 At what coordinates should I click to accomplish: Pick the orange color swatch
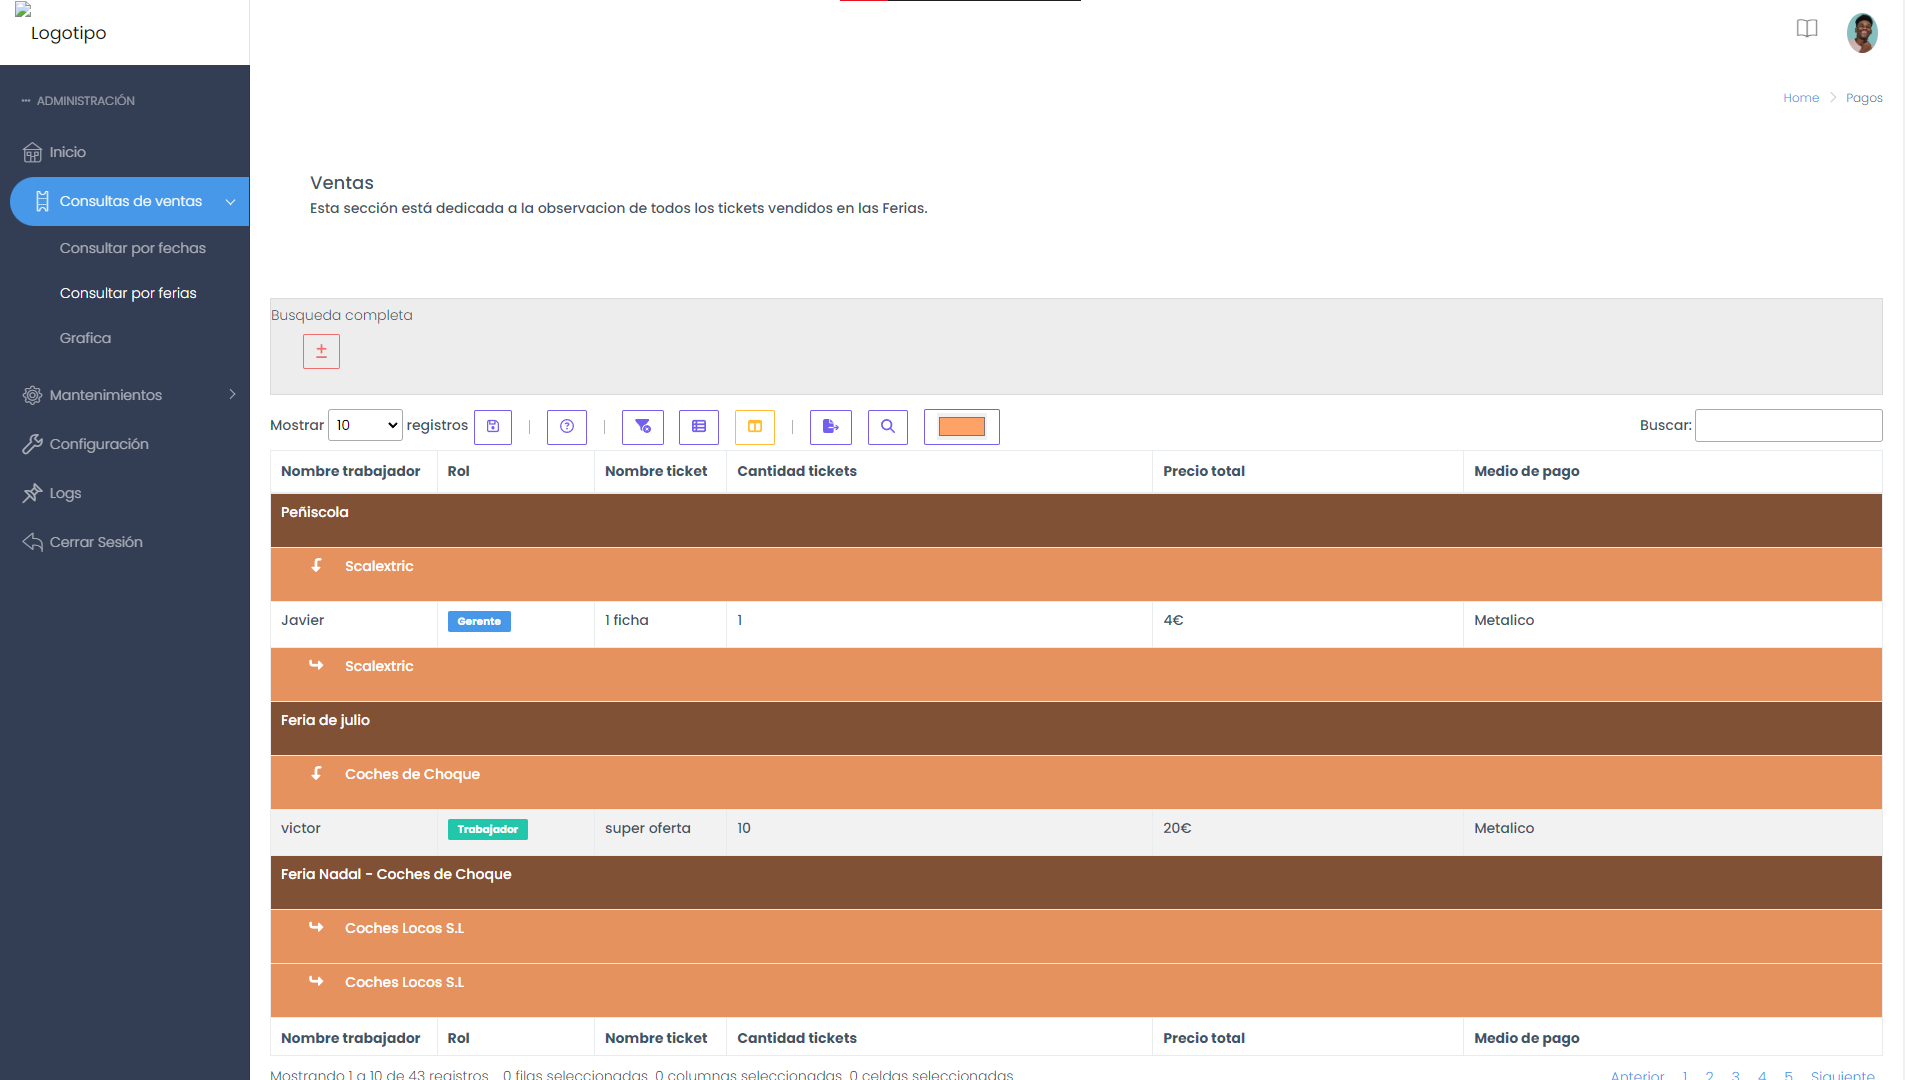[x=961, y=427]
